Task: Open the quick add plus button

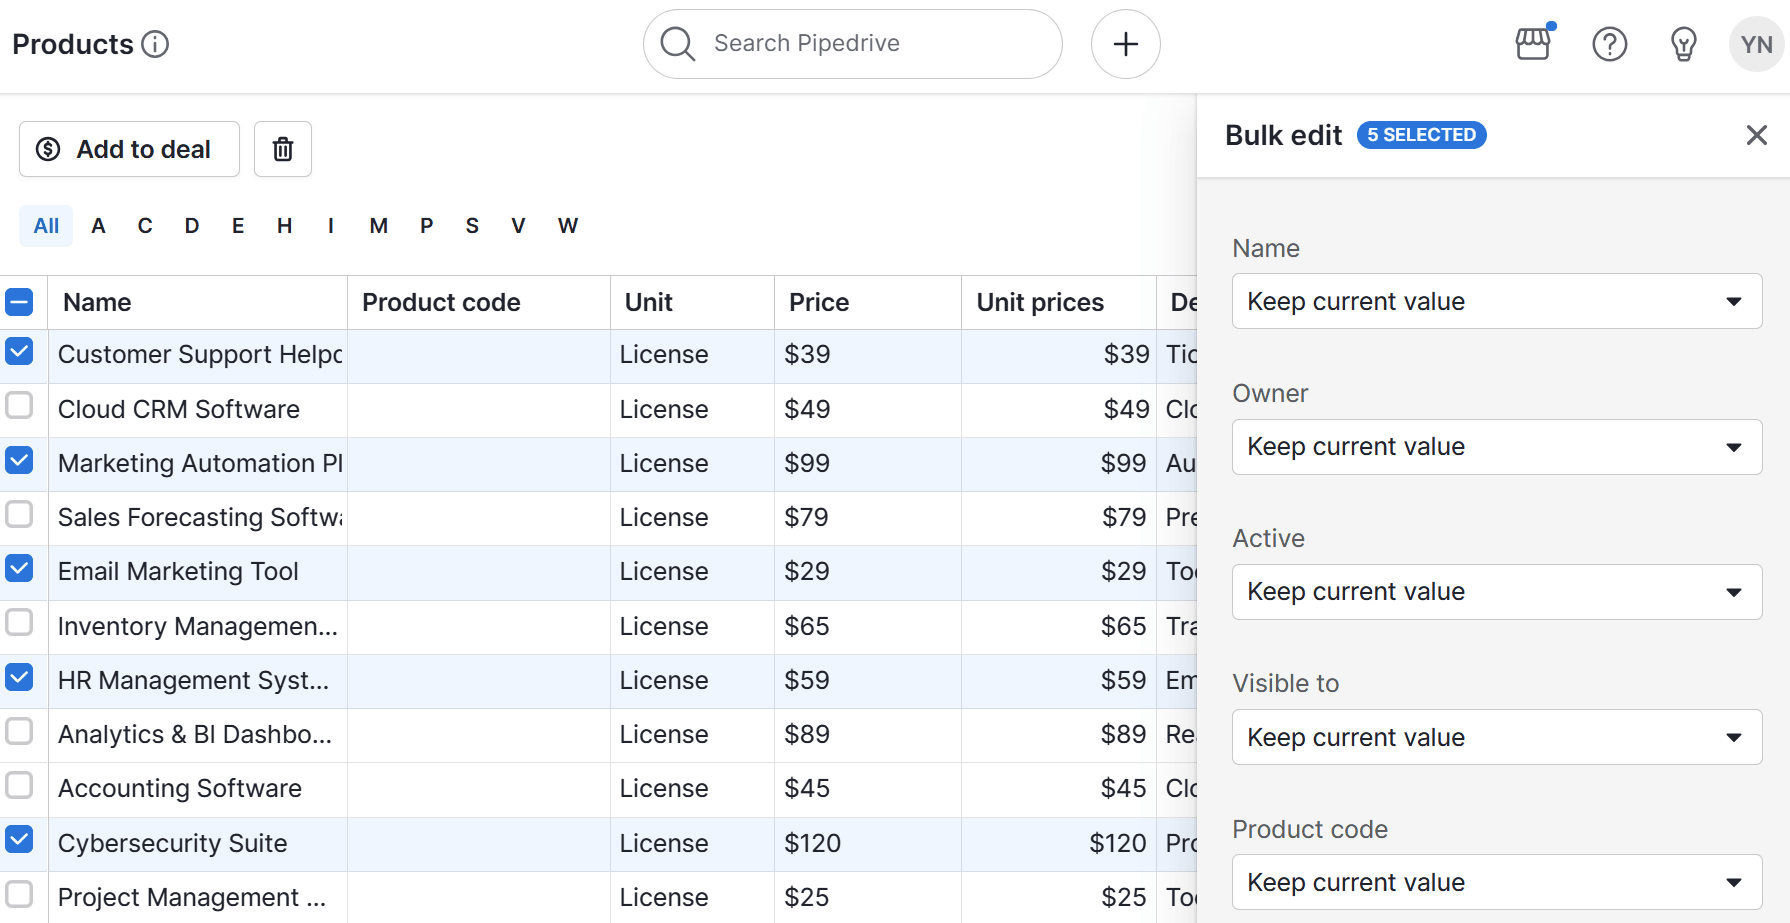Action: 1126,44
